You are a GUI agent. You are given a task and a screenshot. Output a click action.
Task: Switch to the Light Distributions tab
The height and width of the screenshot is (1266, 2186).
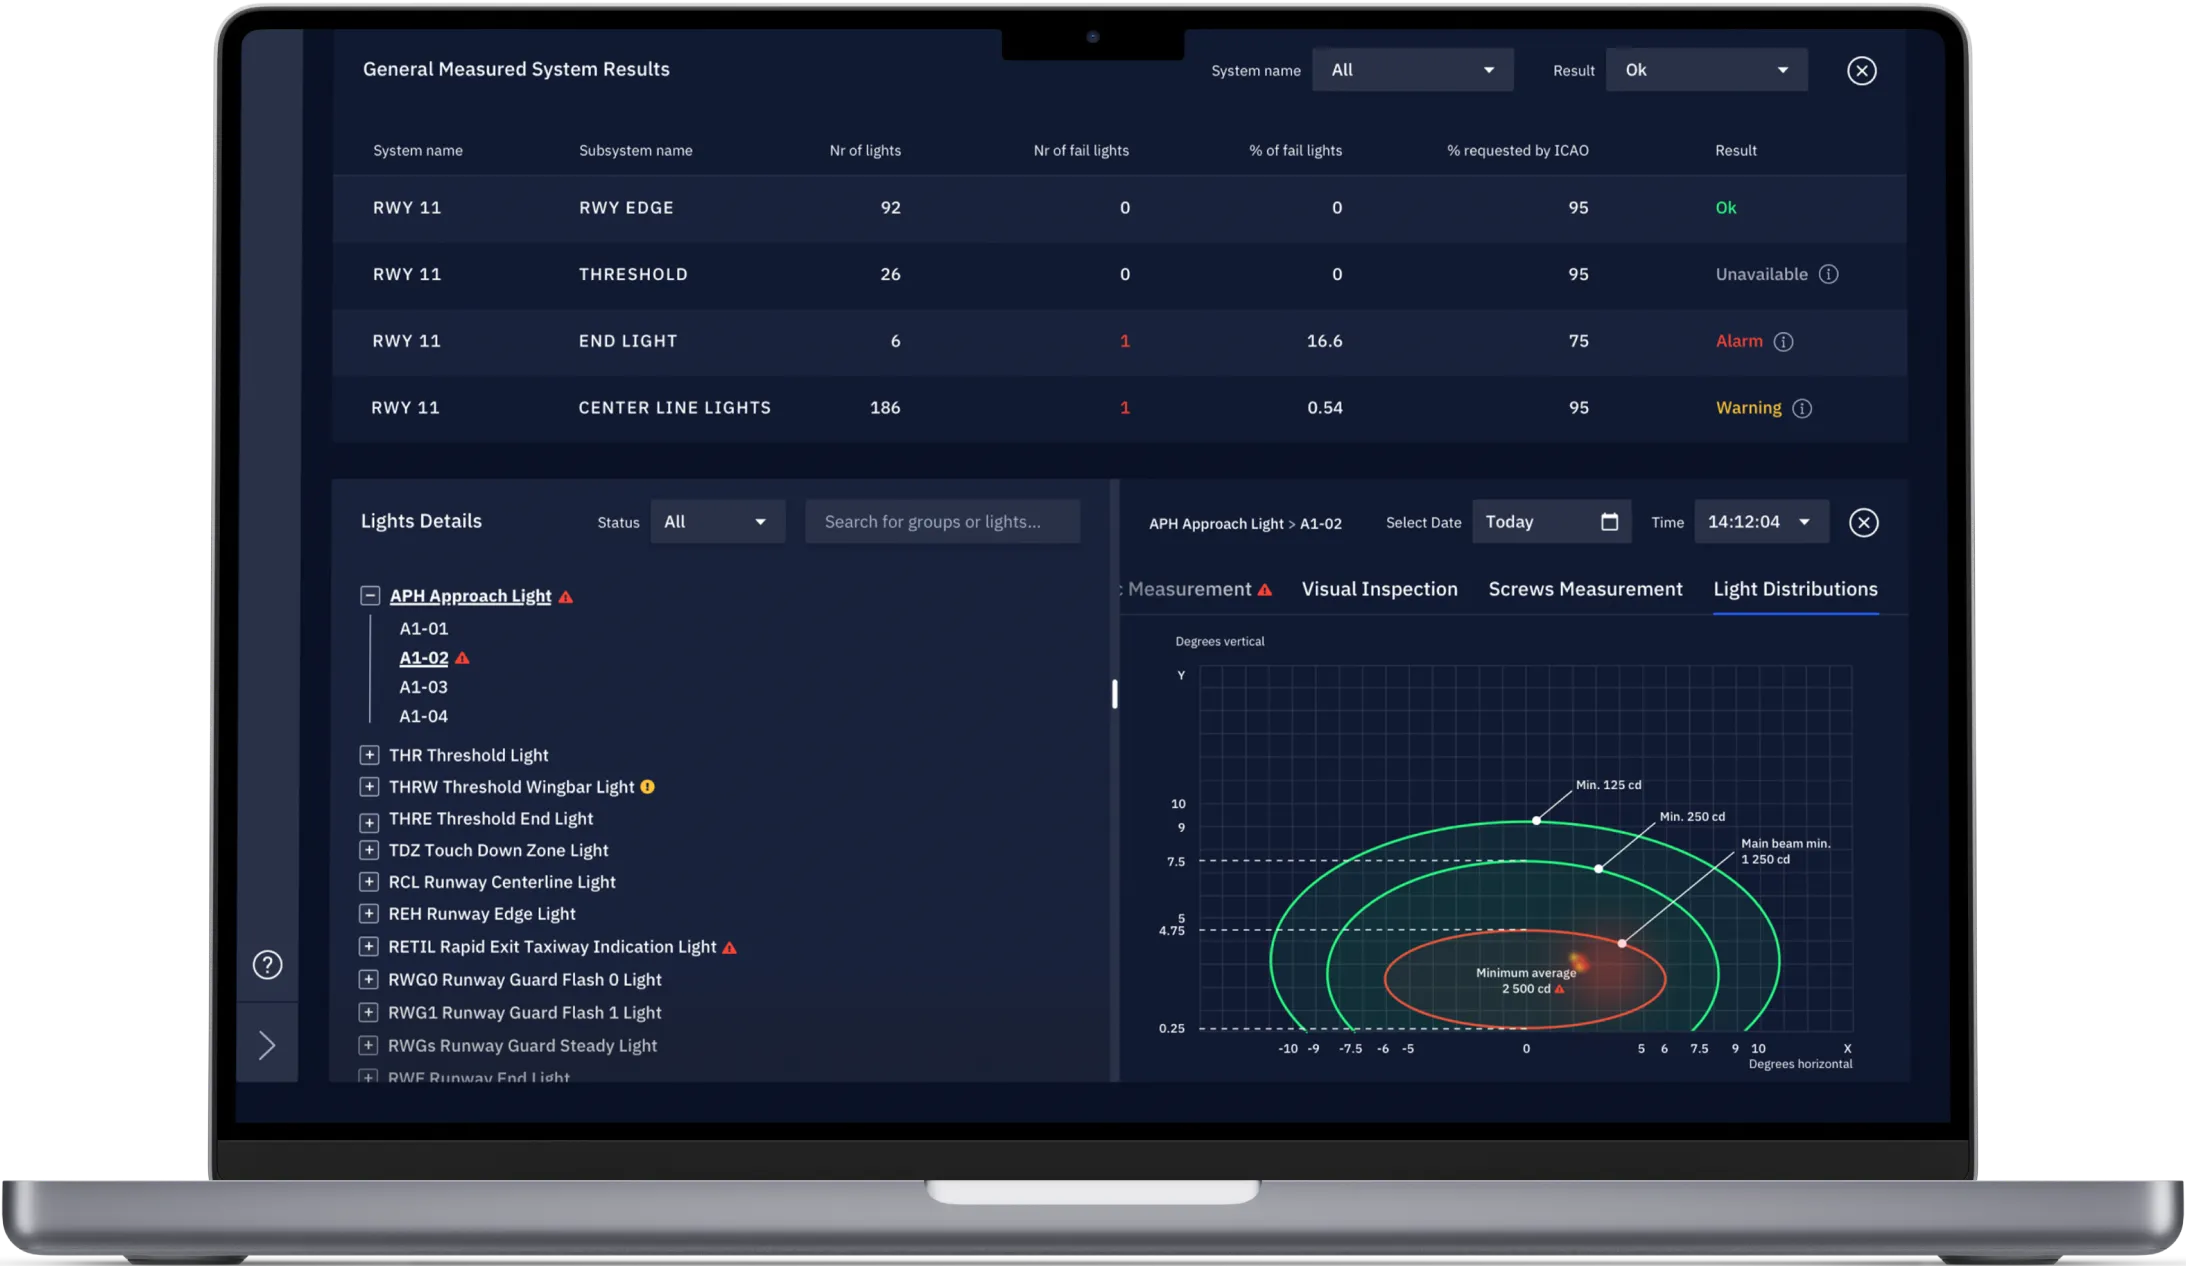tap(1795, 589)
